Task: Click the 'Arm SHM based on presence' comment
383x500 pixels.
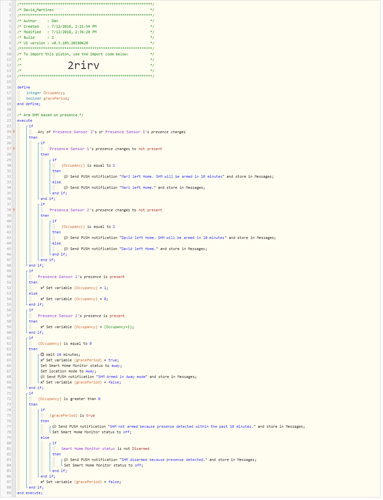Action: click(x=50, y=115)
